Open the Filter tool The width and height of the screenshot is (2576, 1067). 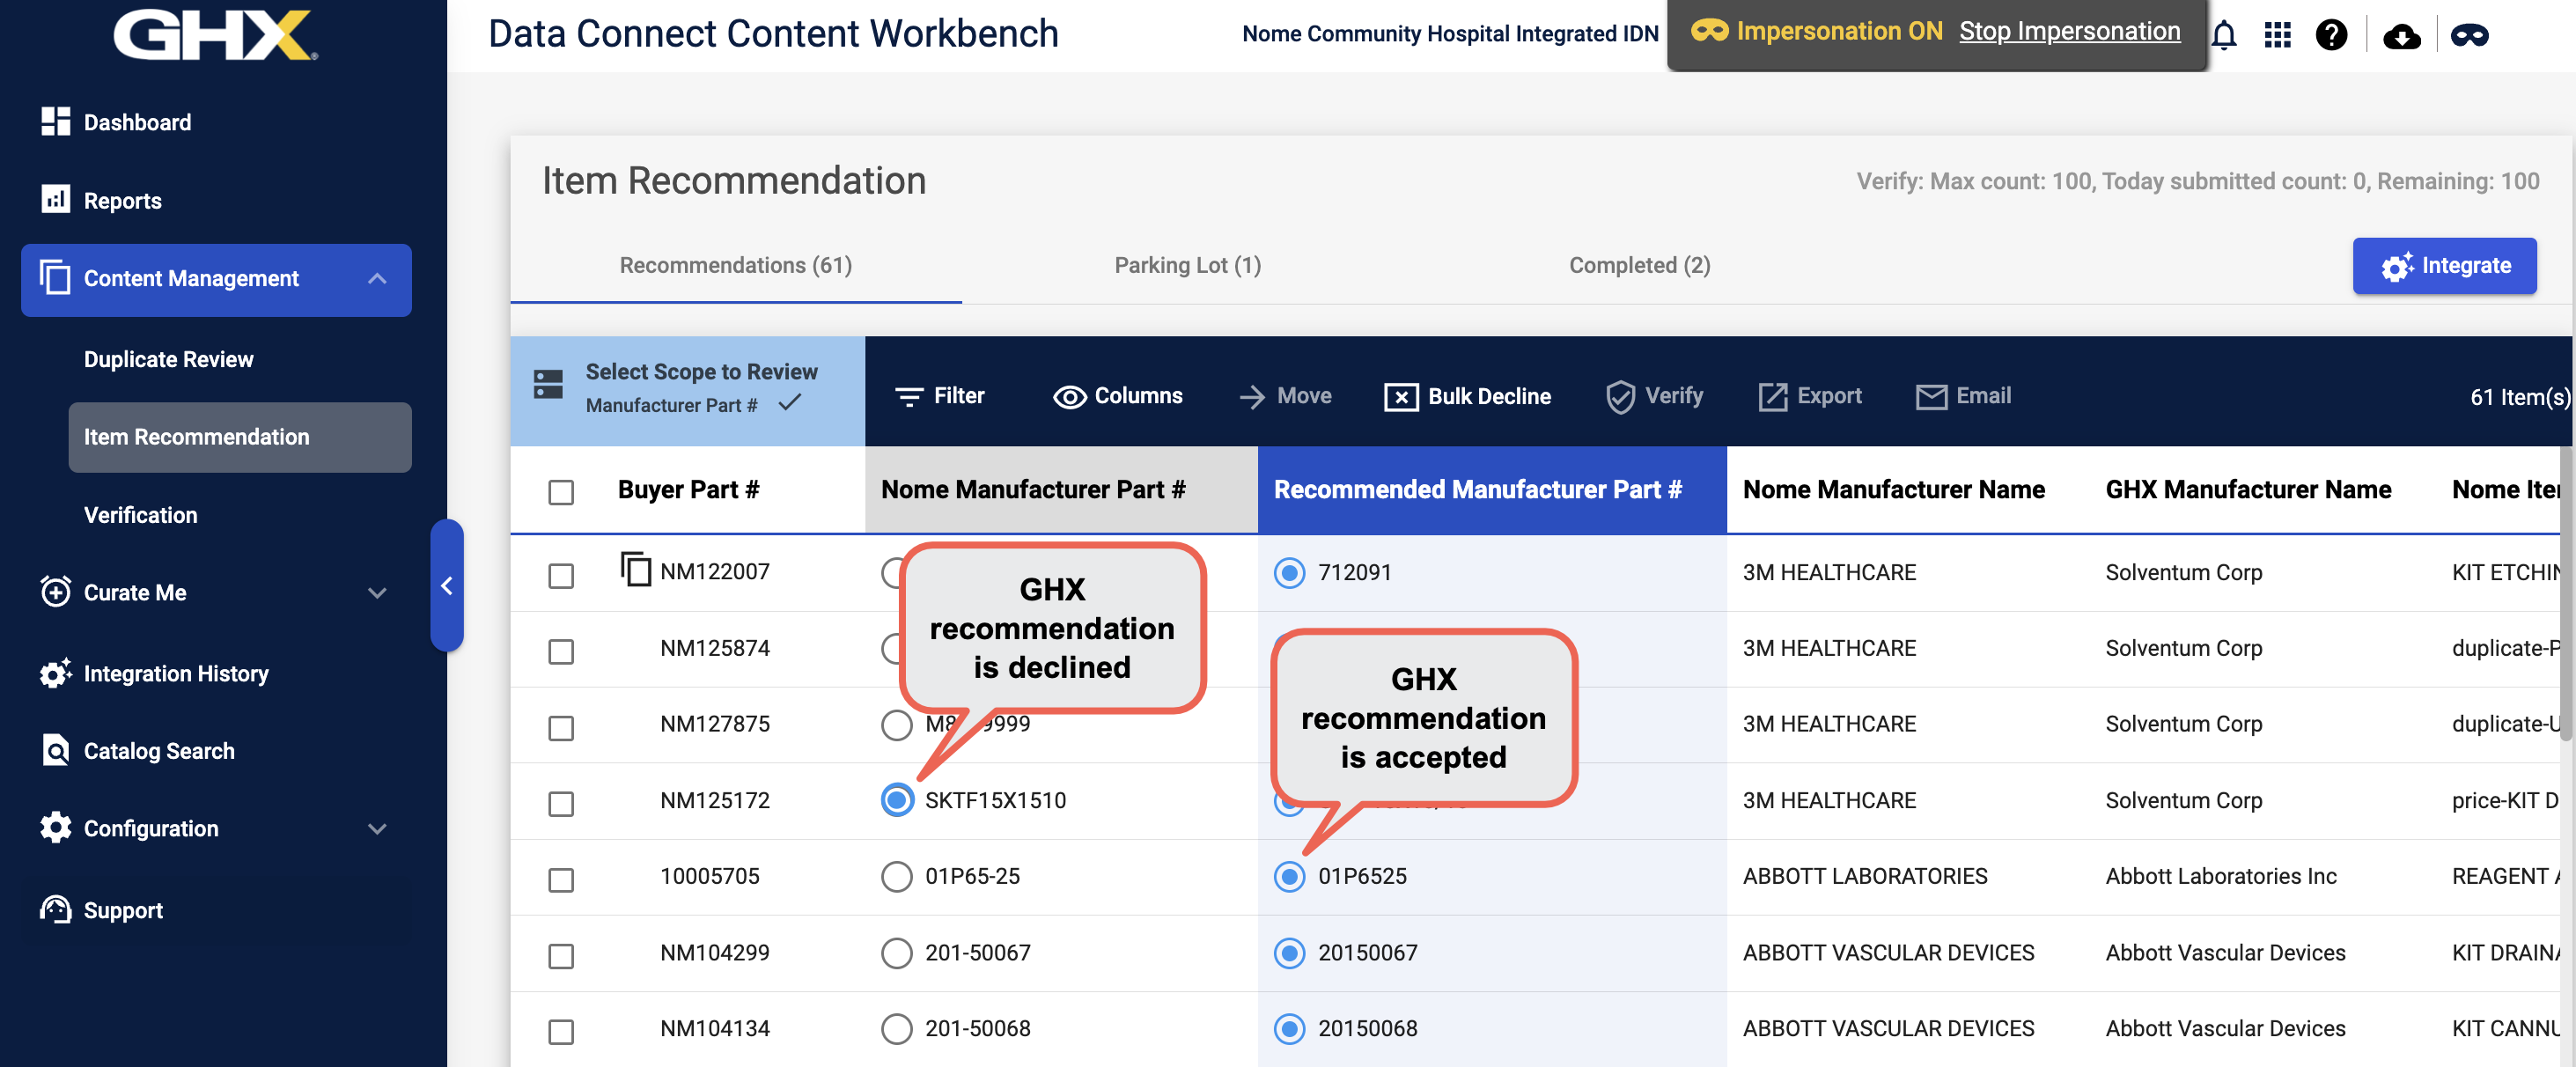[939, 396]
